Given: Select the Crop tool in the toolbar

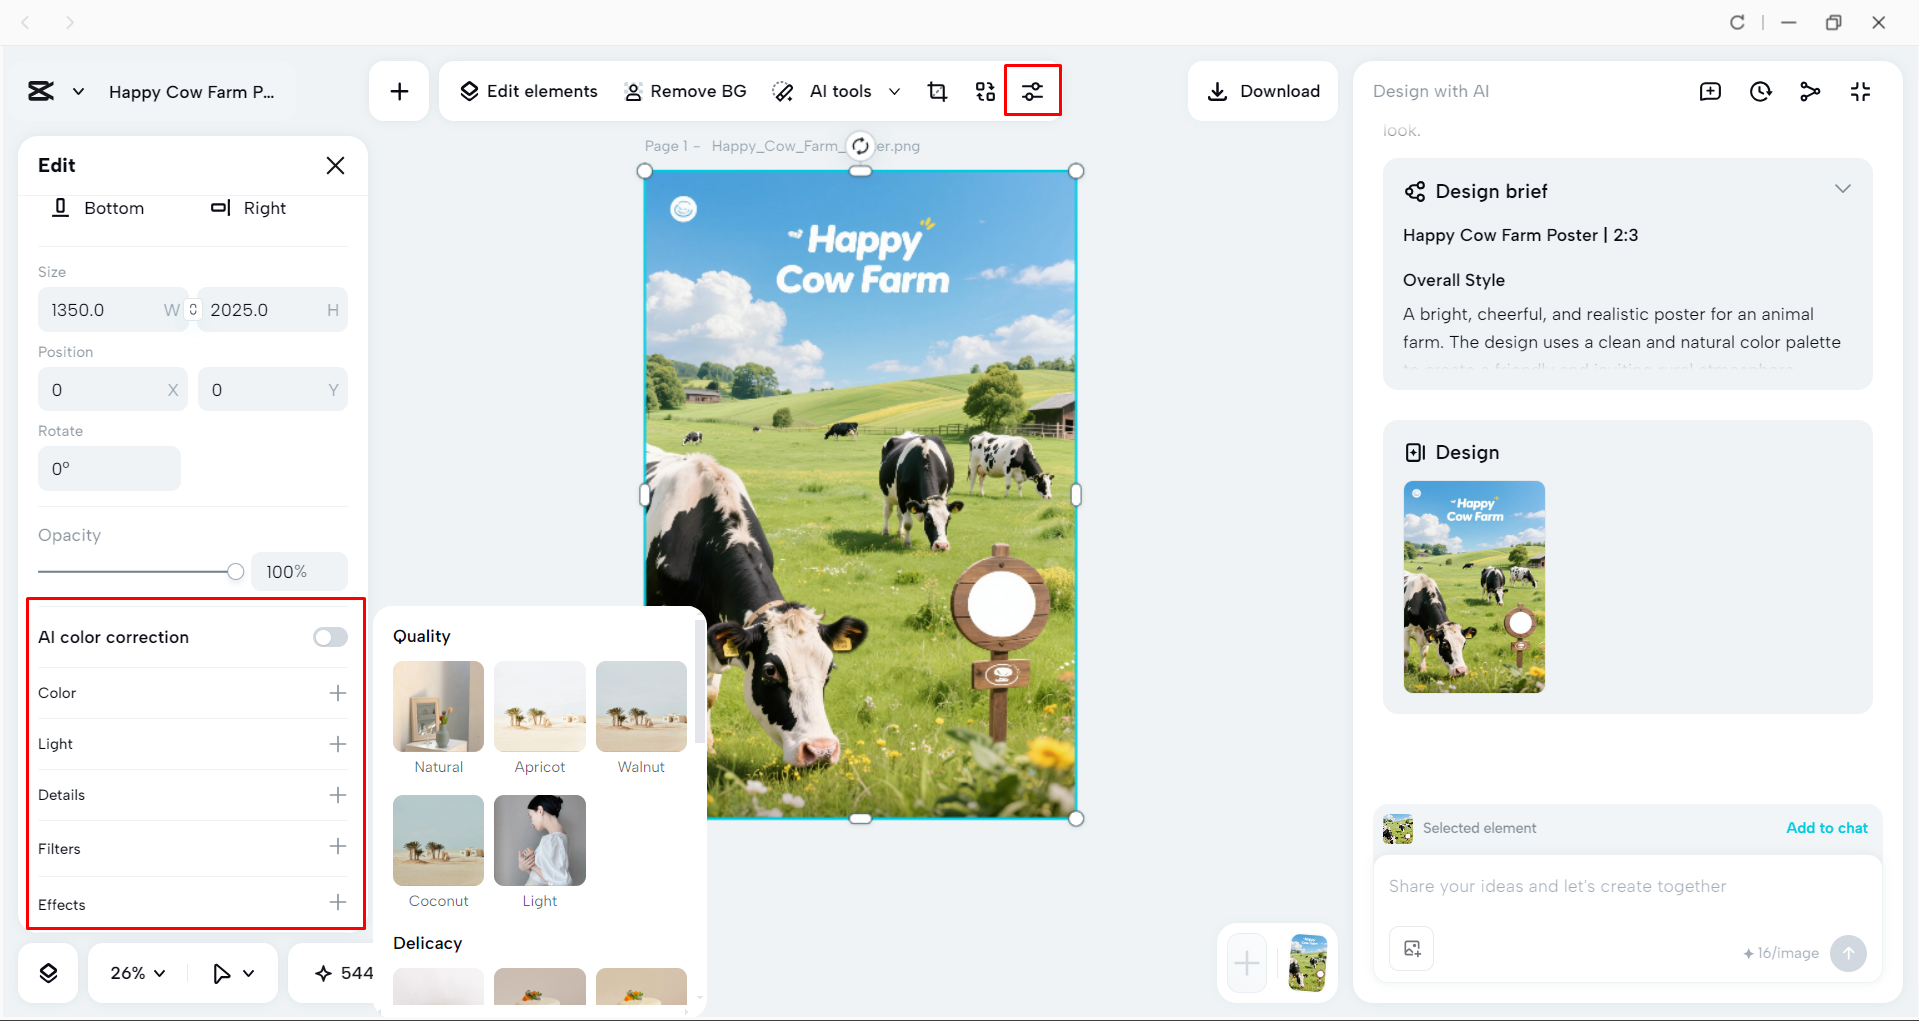Looking at the screenshot, I should tap(937, 90).
